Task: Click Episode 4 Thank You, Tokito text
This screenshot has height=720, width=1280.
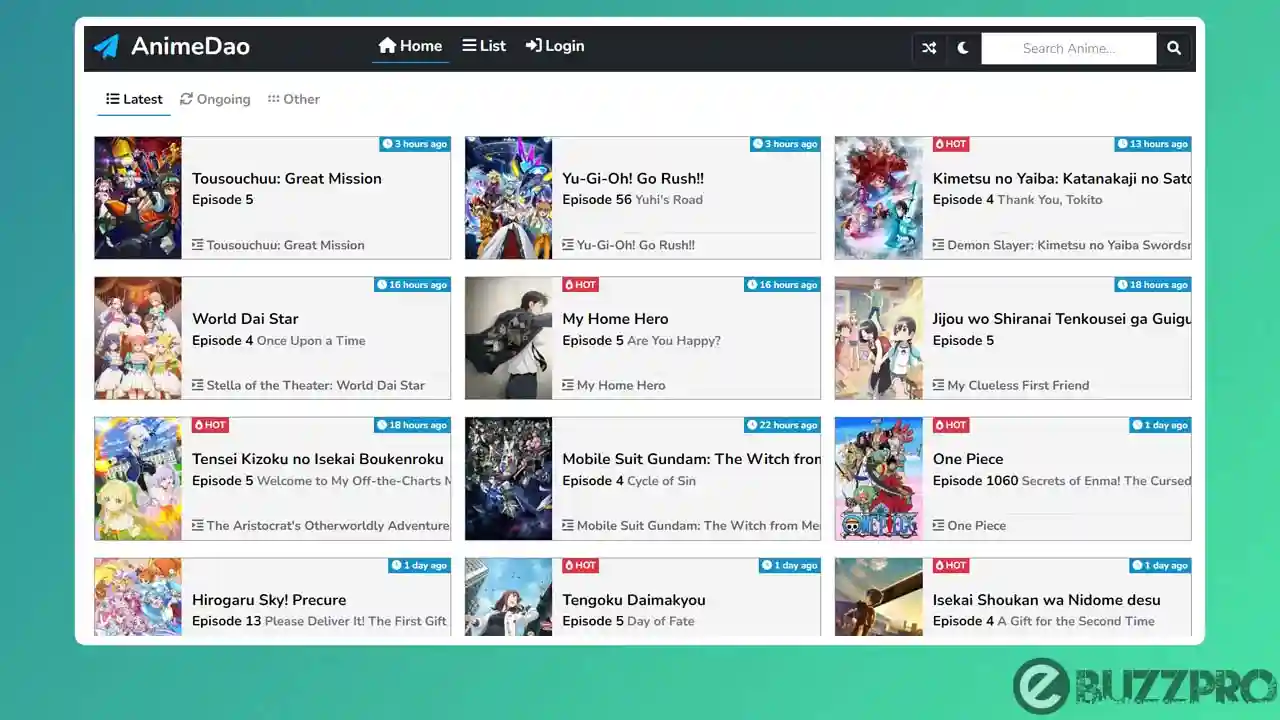Action: (x=1017, y=200)
